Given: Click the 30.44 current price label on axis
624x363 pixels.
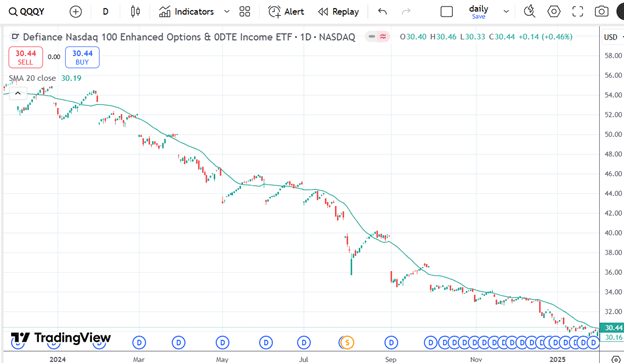Looking at the screenshot, I should pos(612,328).
